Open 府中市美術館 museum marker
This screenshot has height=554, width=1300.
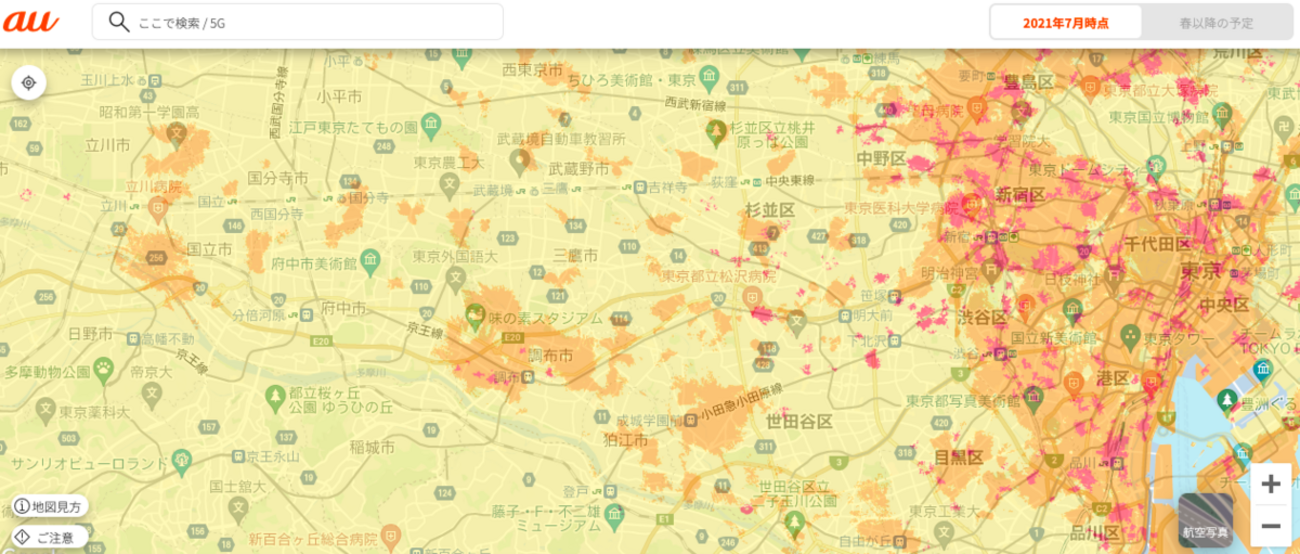coord(371,263)
